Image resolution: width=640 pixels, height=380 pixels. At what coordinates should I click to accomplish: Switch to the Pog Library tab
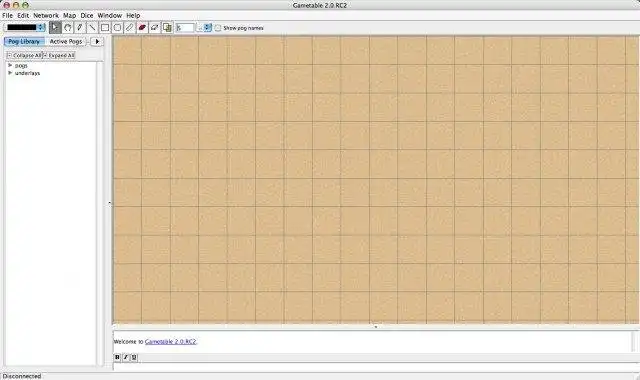click(24, 42)
